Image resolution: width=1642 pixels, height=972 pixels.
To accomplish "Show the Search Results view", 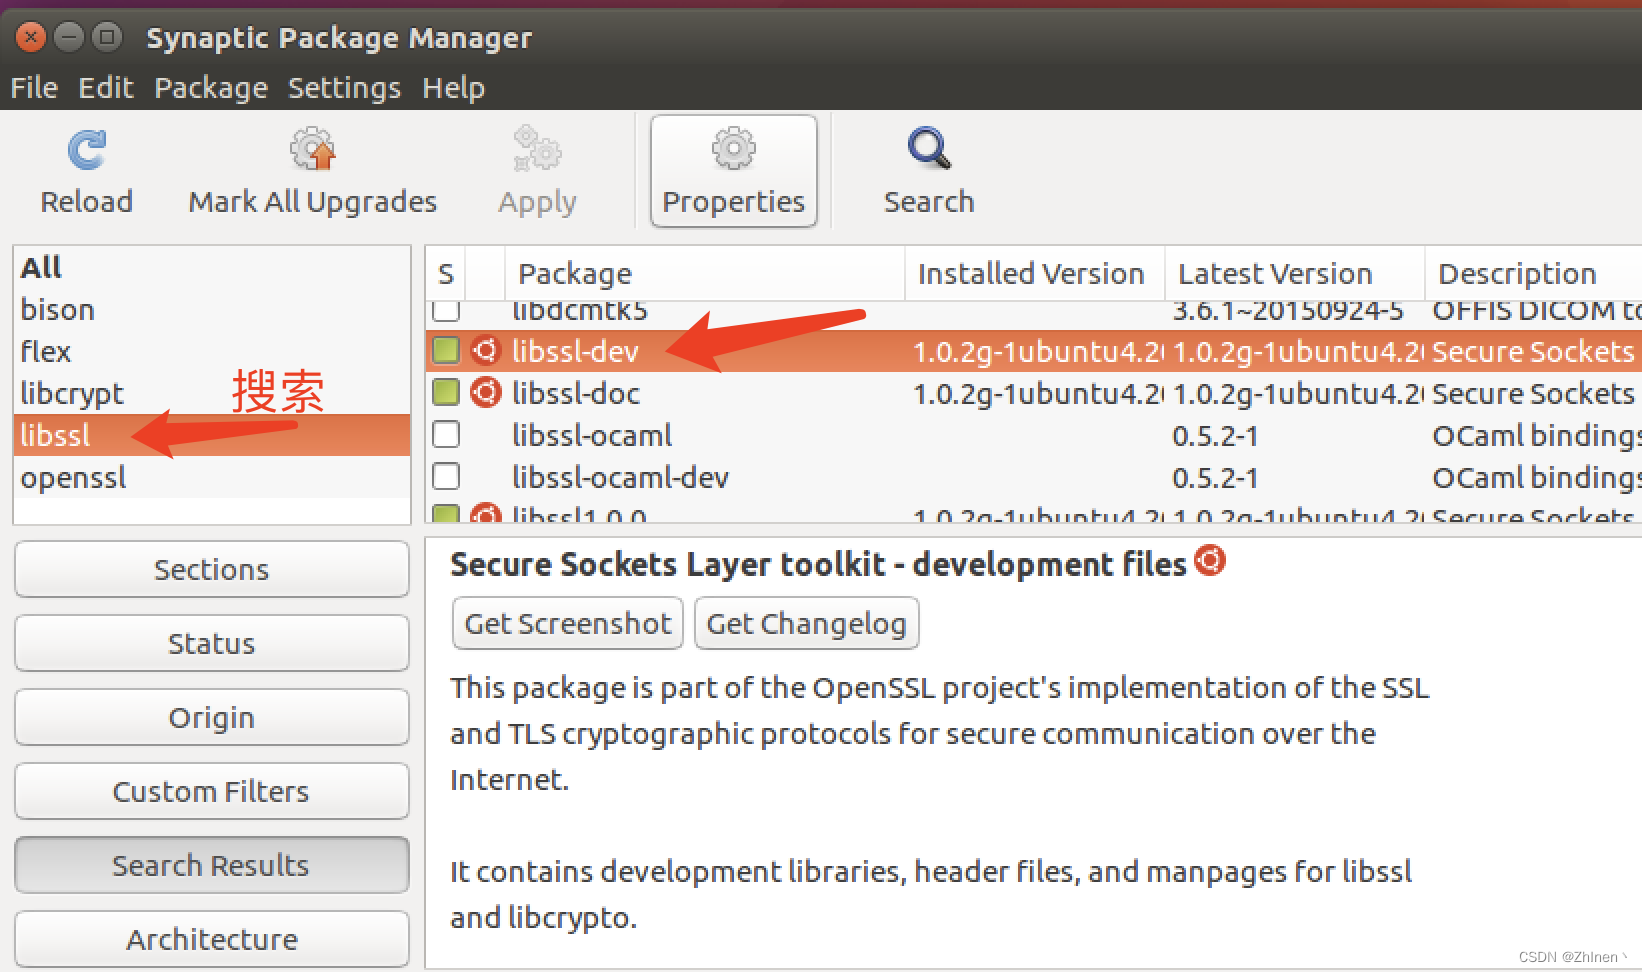I will (x=212, y=865).
